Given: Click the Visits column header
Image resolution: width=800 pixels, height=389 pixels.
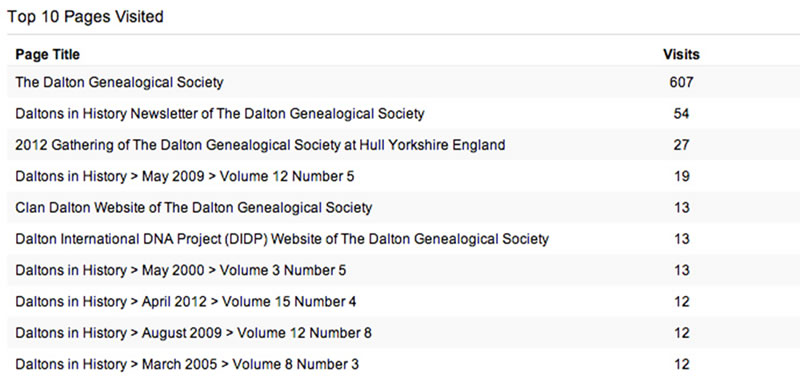Looking at the screenshot, I should pyautogui.click(x=681, y=55).
